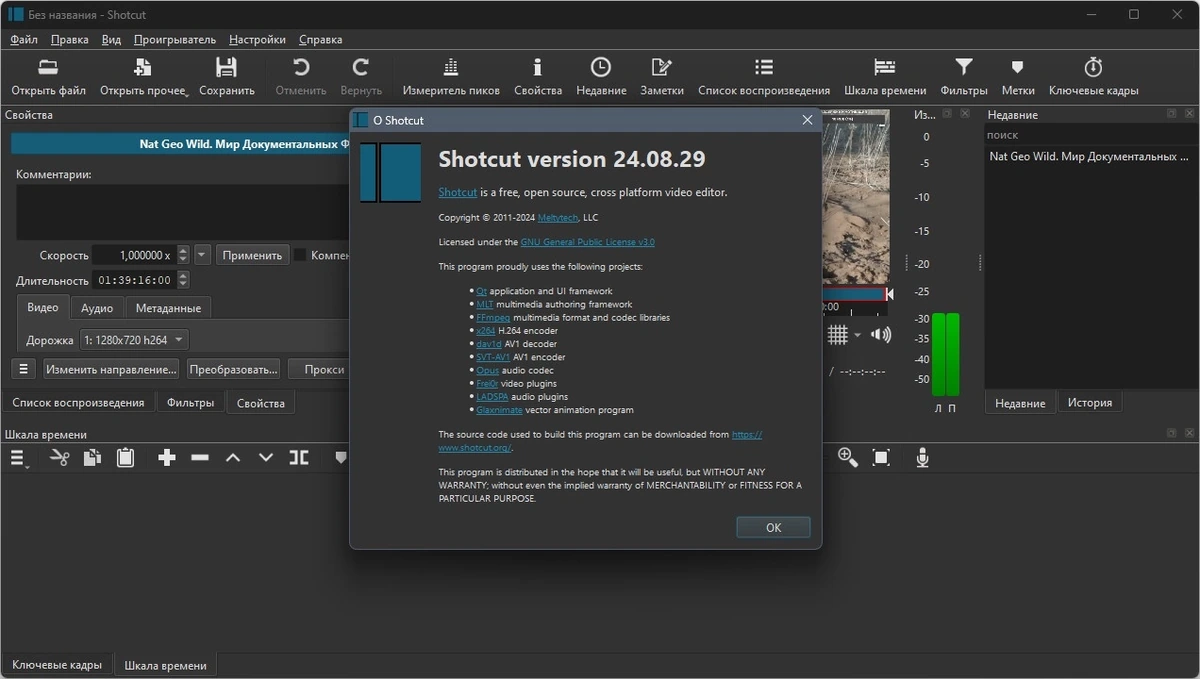Click the timeline remove minus icon
Image resolution: width=1200 pixels, height=679 pixels.
pos(200,458)
